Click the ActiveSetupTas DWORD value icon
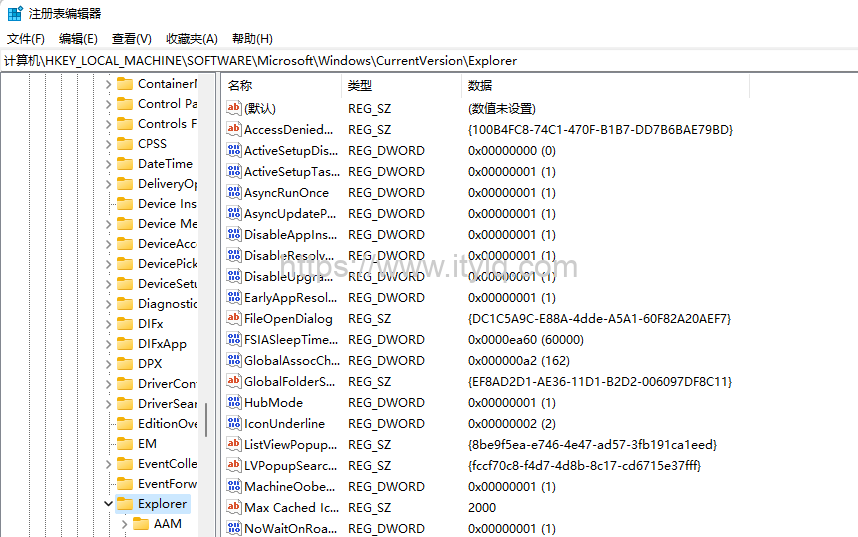The height and width of the screenshot is (537, 858). pos(234,171)
